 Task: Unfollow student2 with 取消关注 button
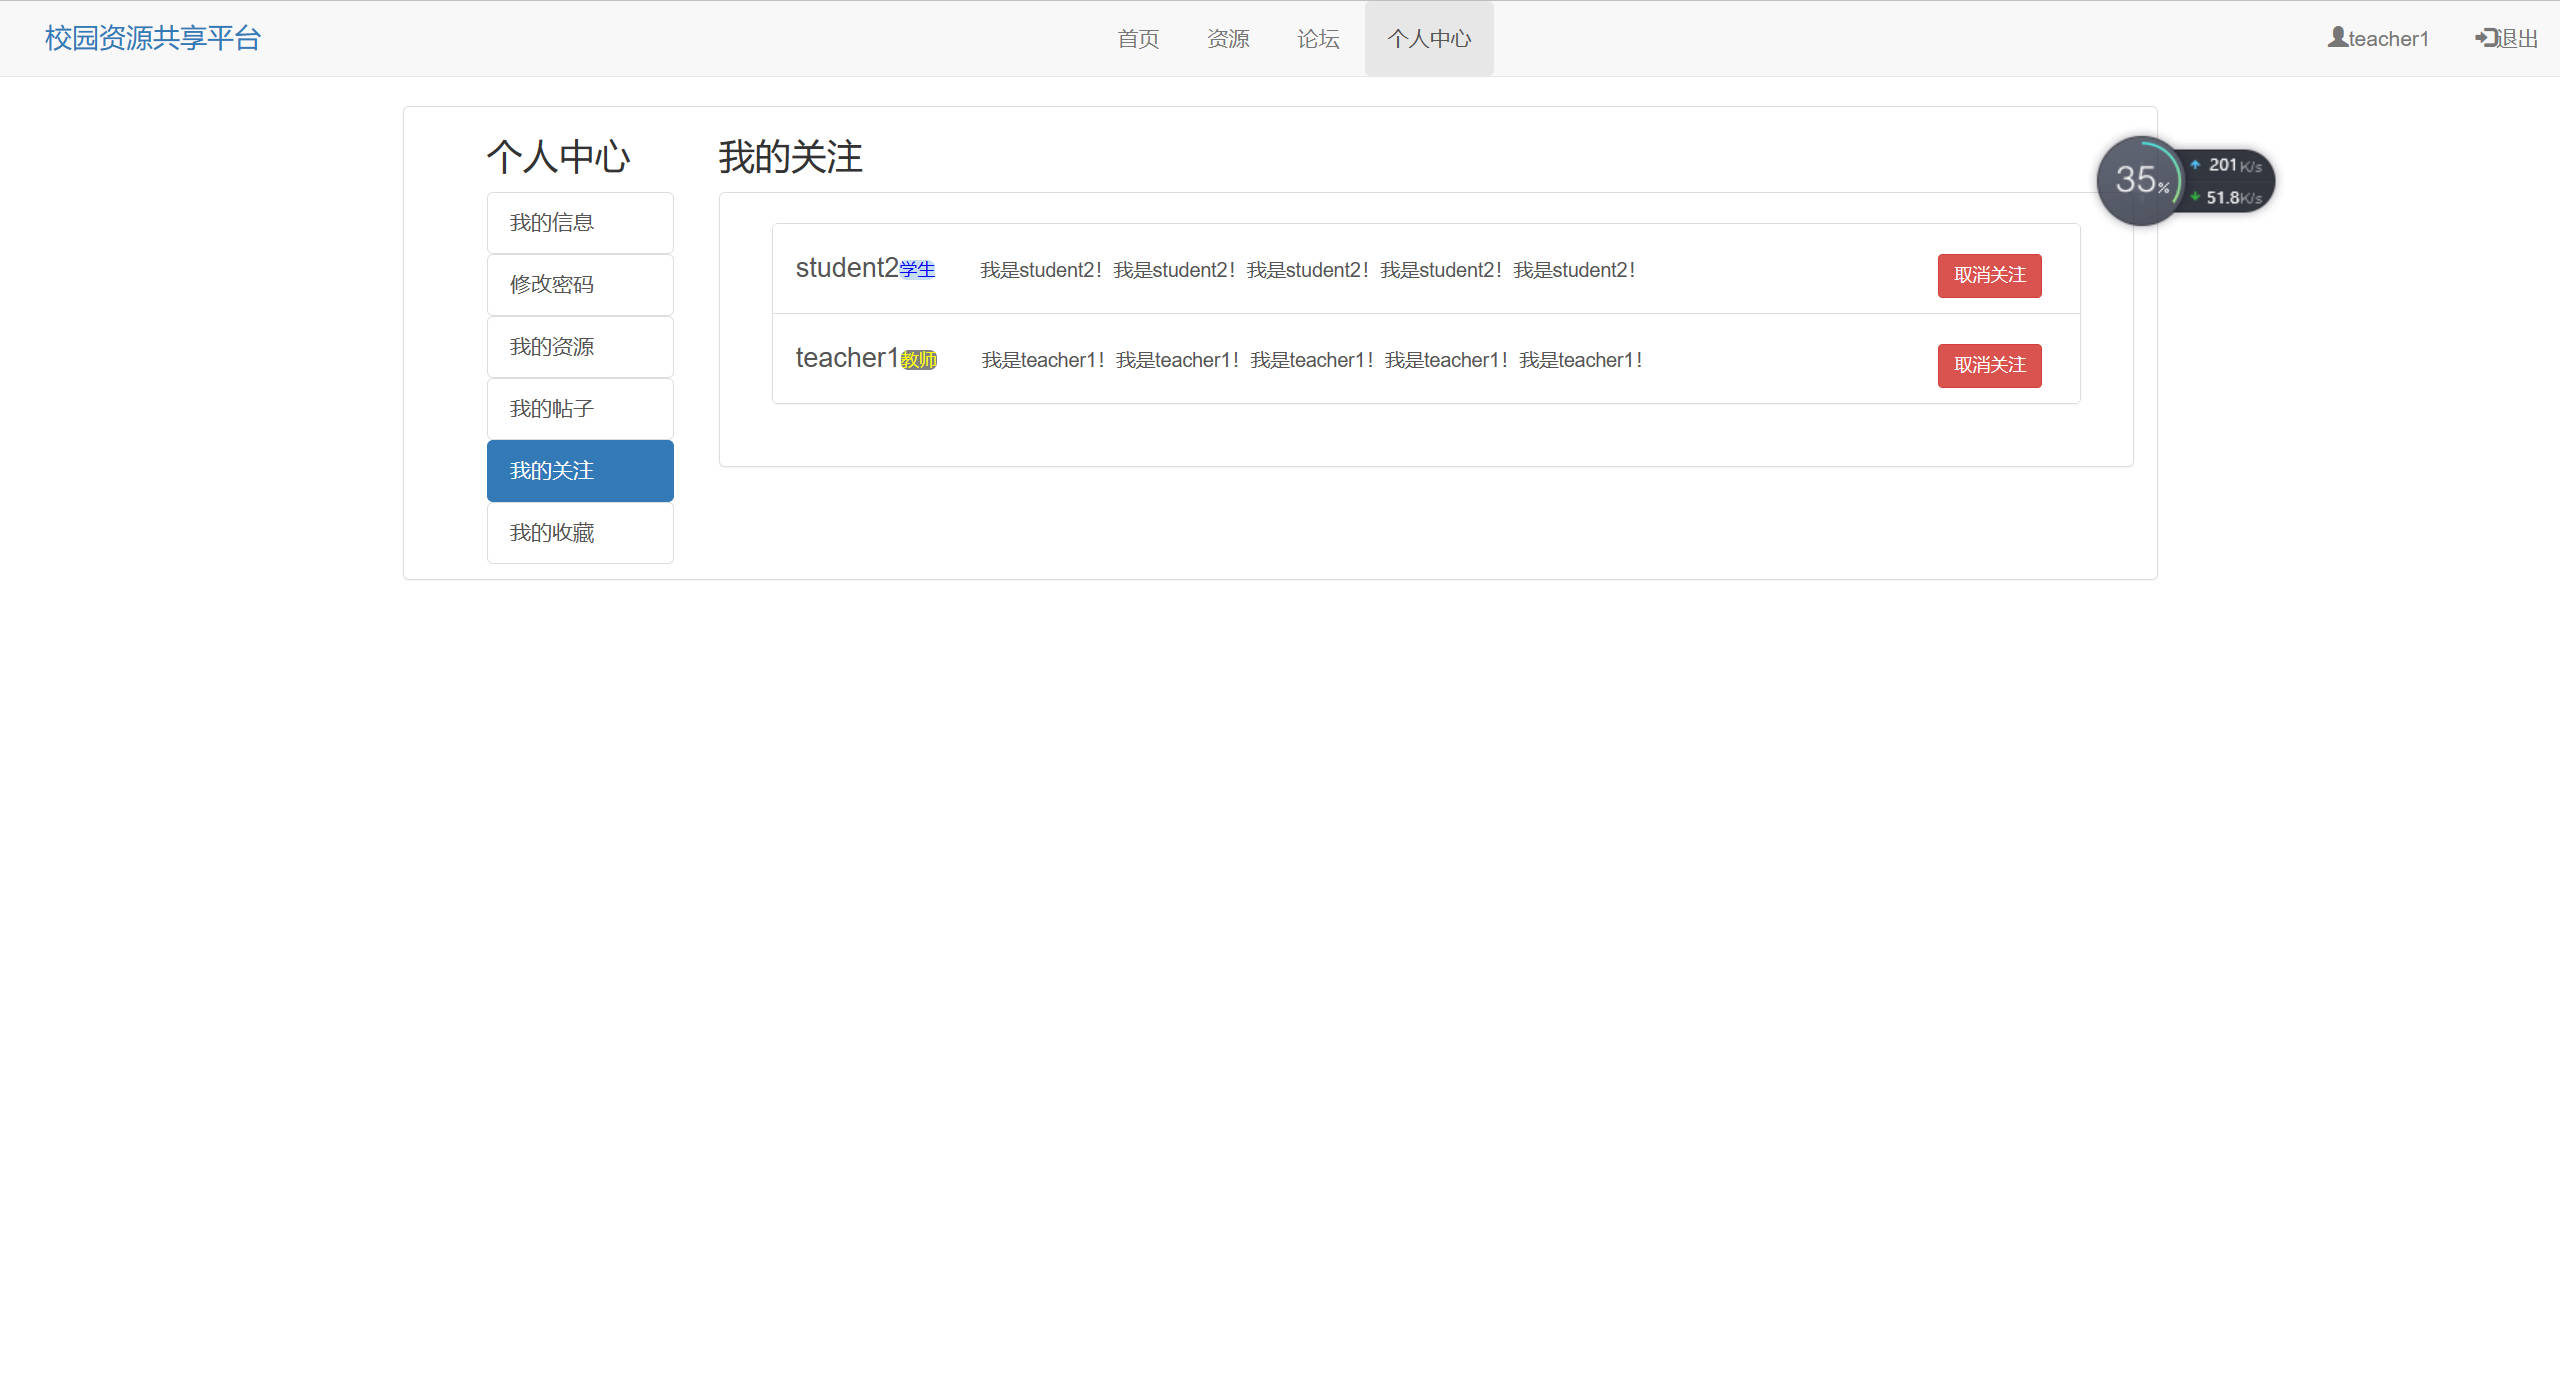pyautogui.click(x=1989, y=275)
